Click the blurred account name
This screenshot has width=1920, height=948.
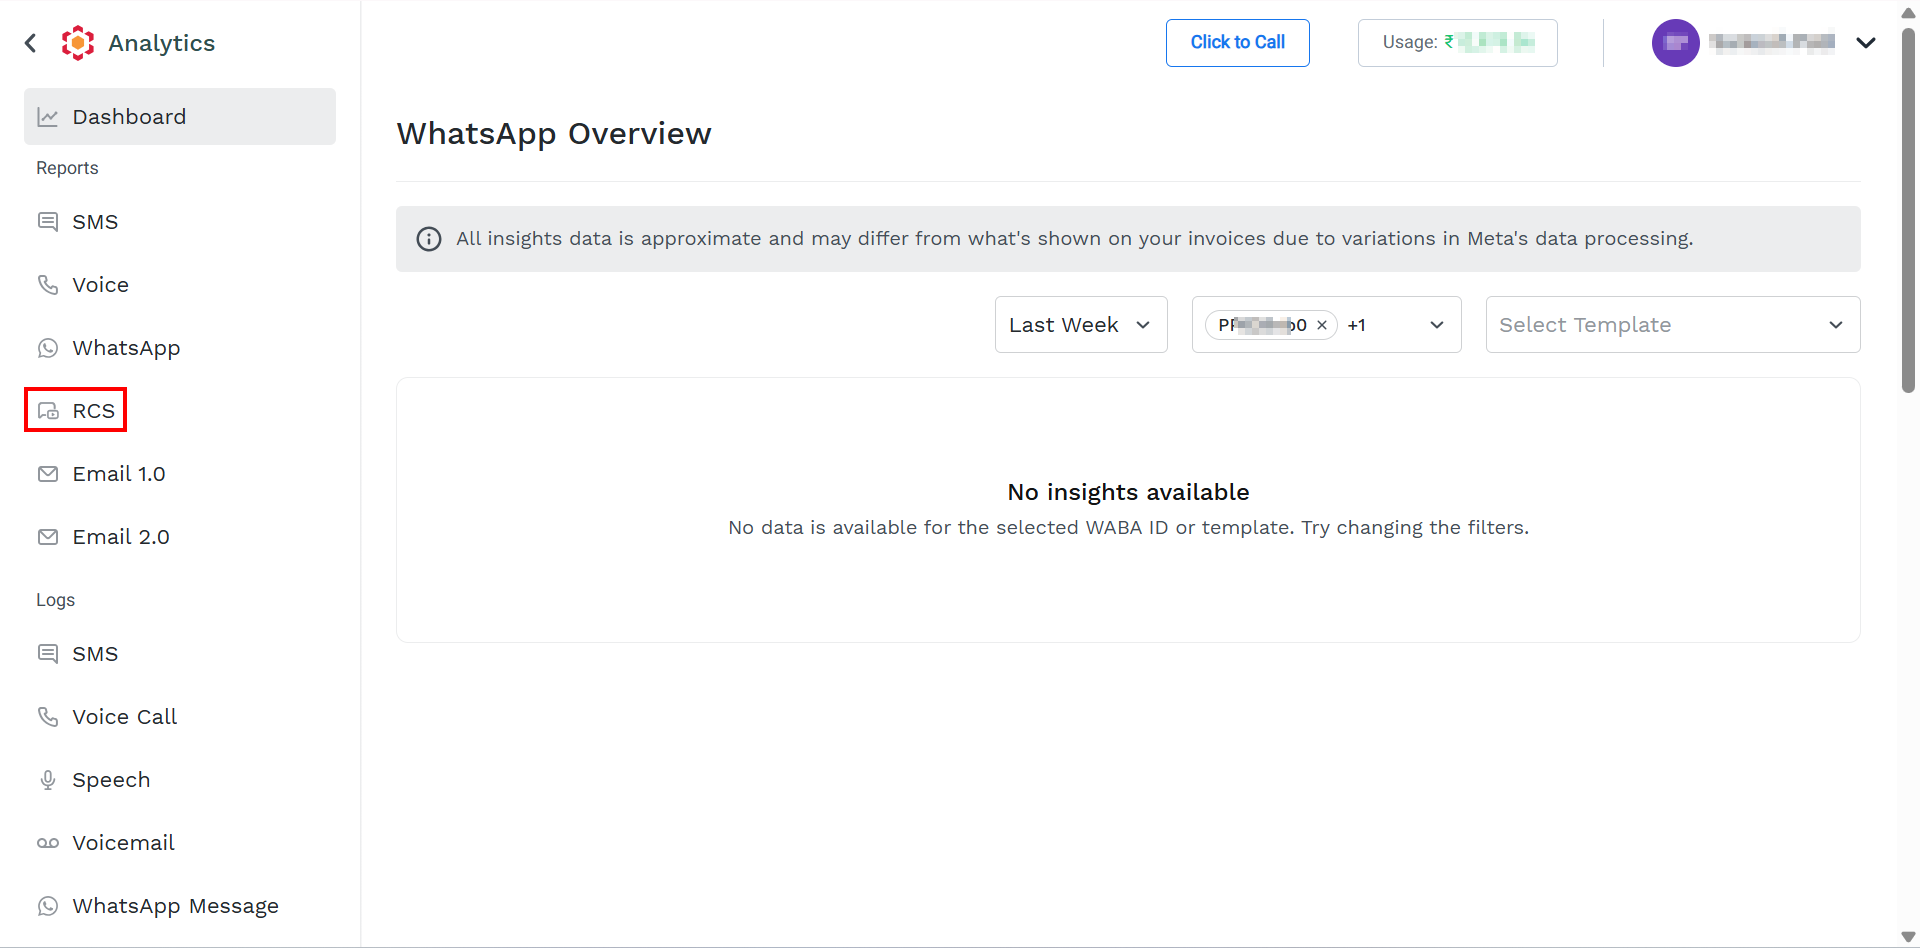click(x=1772, y=42)
